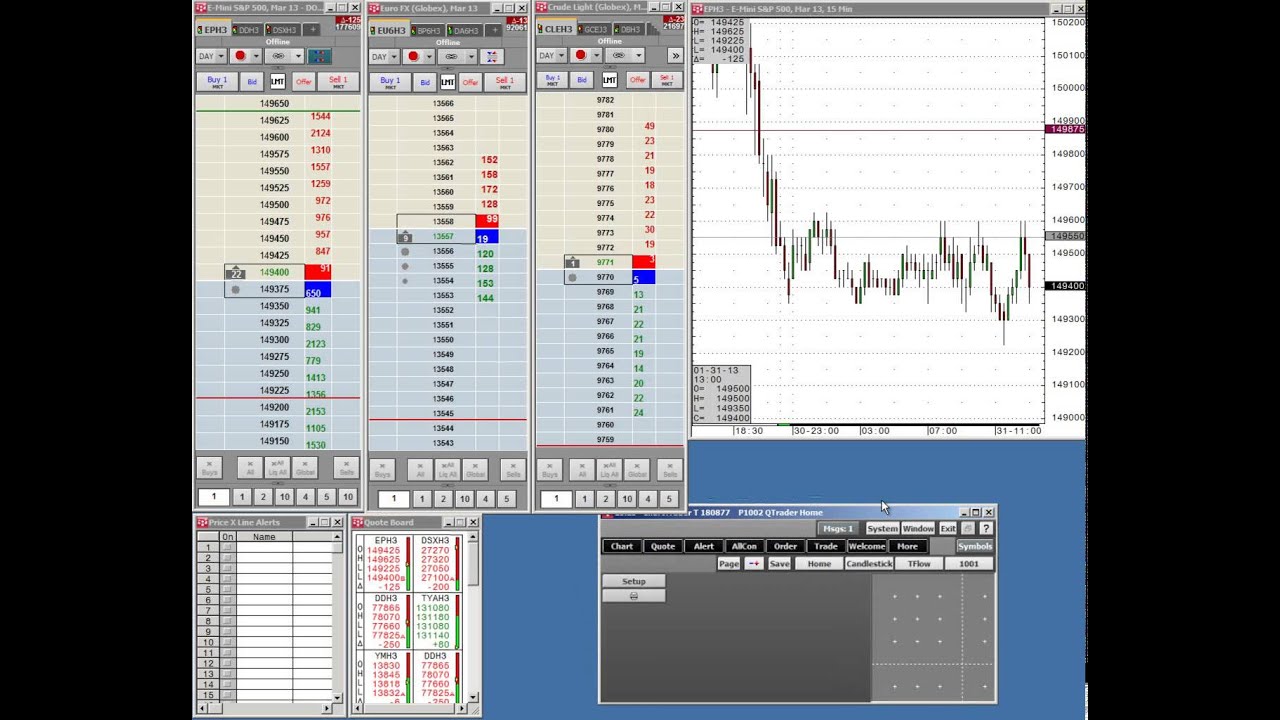Click Liq All in Euro FX window
Viewport: 1280px width, 720px height.
click(x=448, y=469)
